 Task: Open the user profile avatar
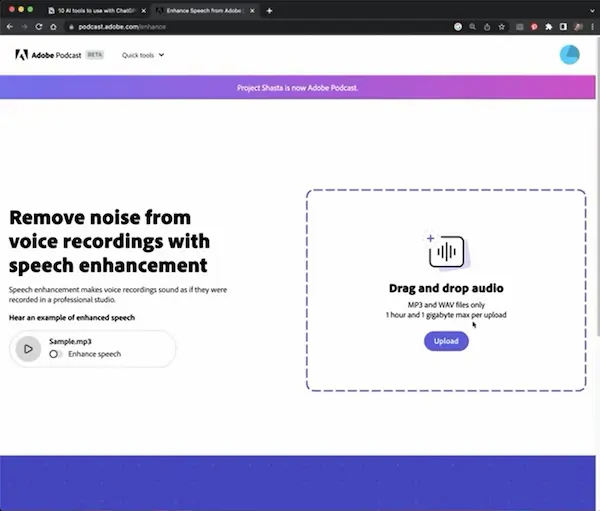569,55
